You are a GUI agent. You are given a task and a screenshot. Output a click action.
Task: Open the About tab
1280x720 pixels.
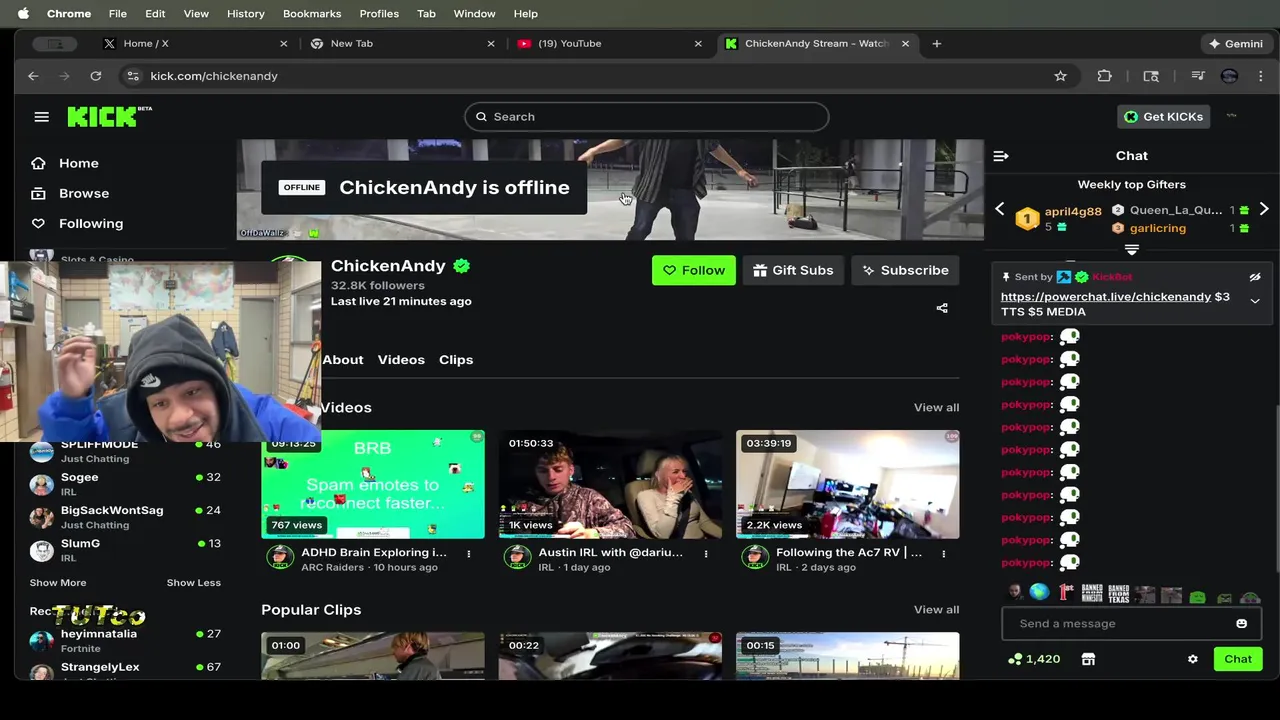coord(343,360)
